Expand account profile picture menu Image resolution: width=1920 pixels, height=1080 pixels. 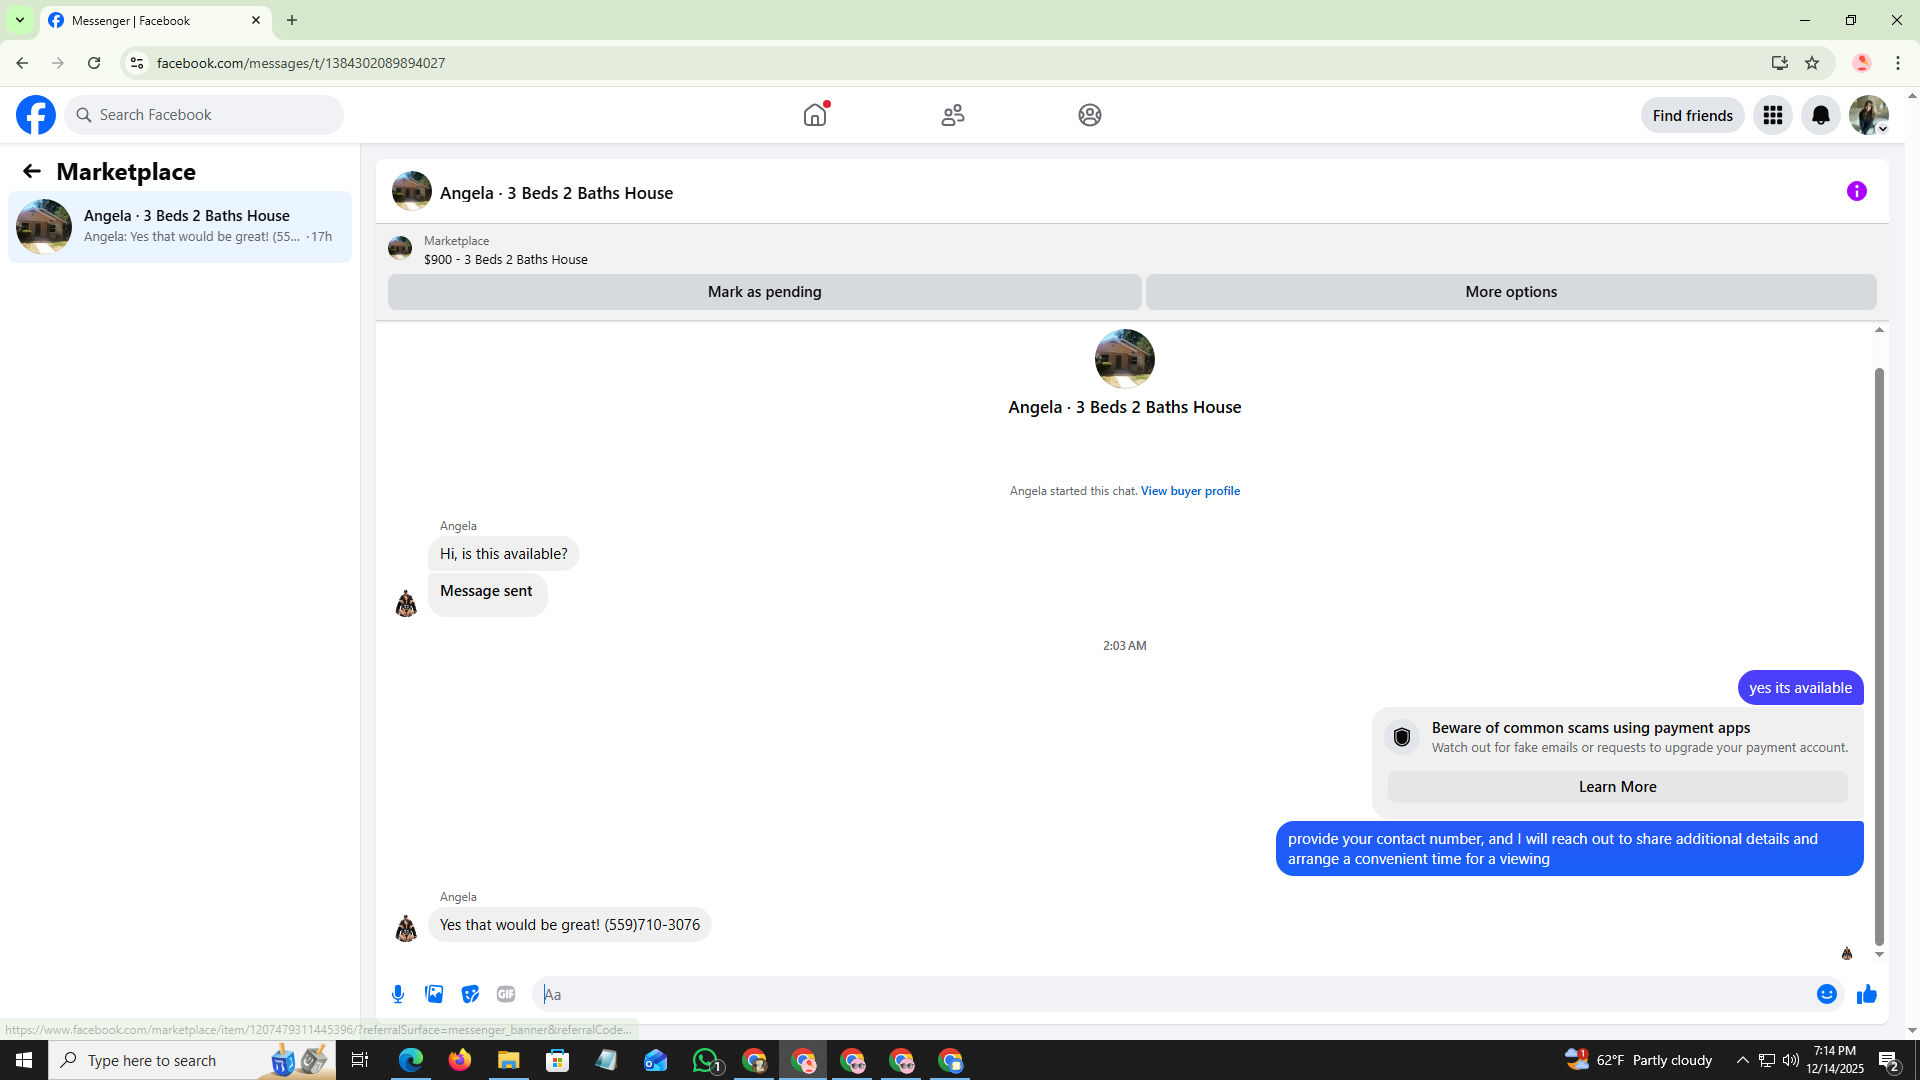tap(1868, 115)
